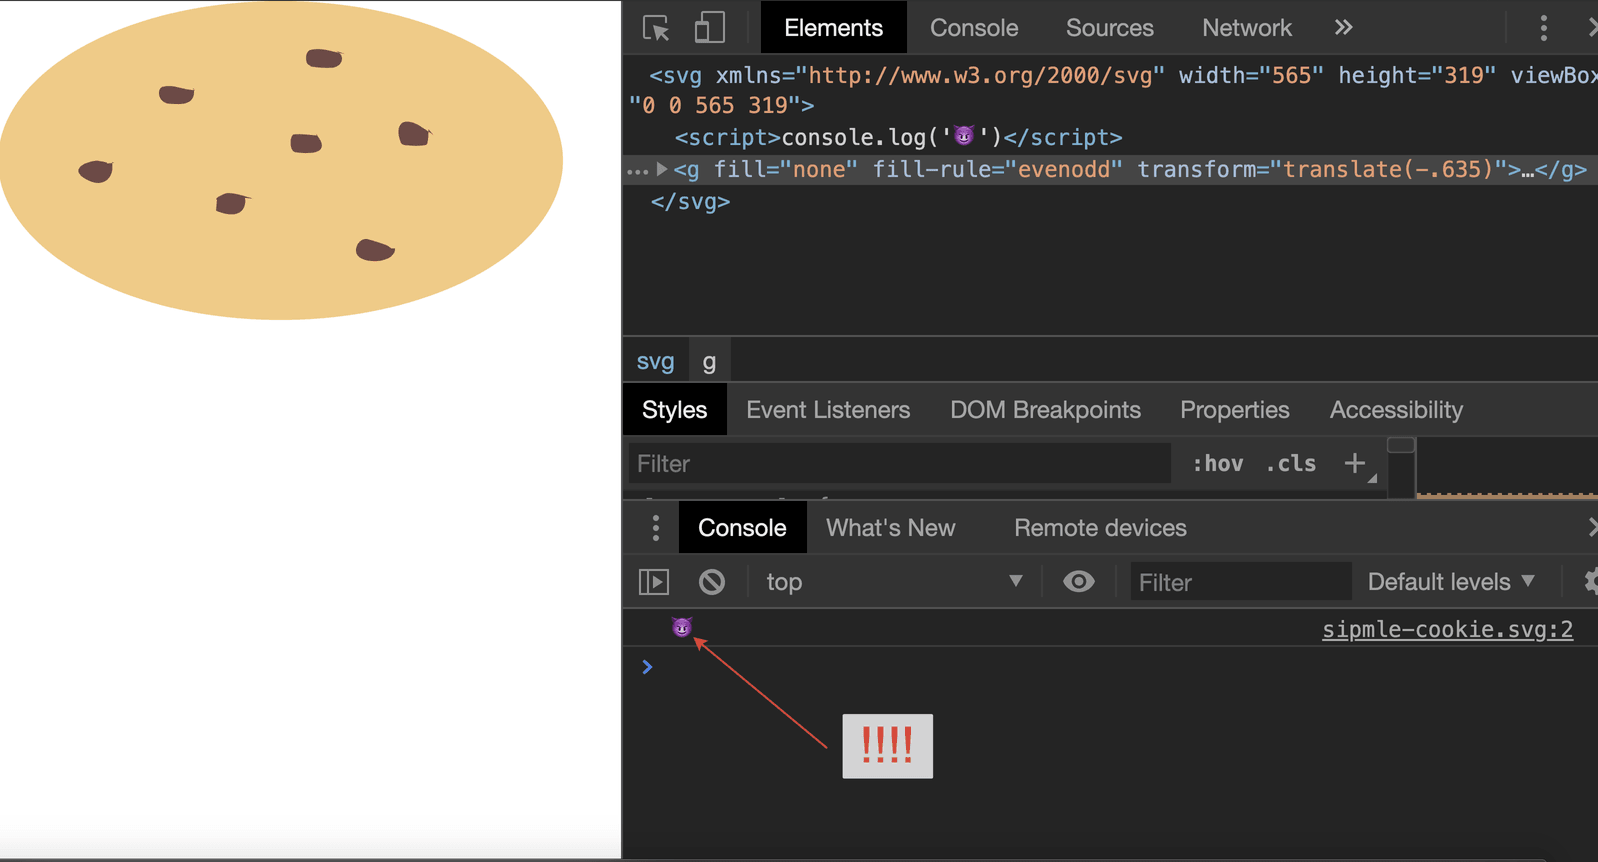The image size is (1598, 862).
Task: Open the Network tab
Action: tap(1246, 28)
